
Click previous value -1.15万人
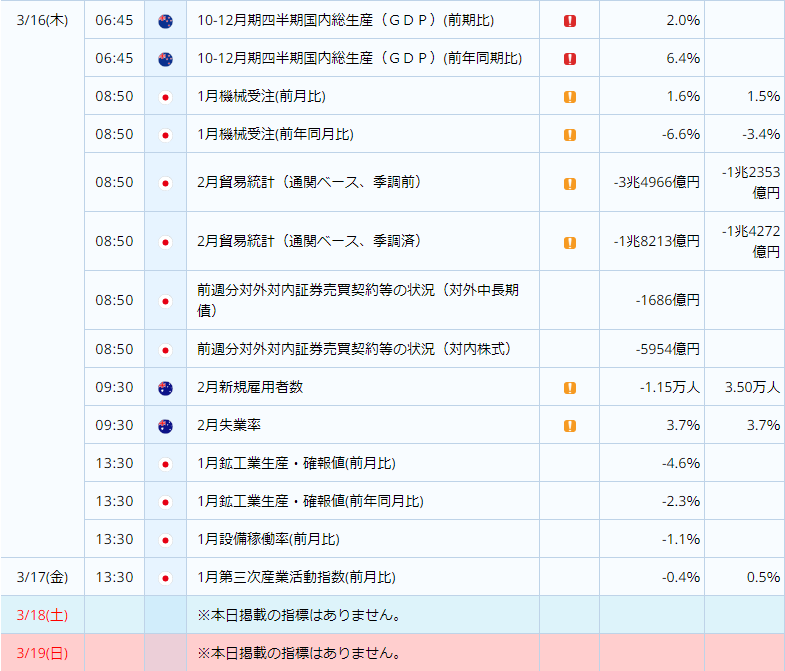click(x=670, y=387)
